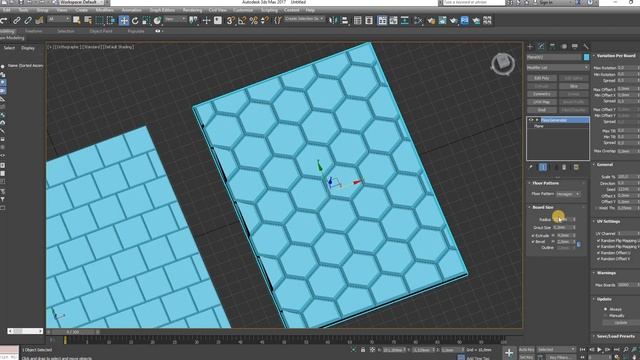Select the Link tool in main toolbar

point(17,20)
